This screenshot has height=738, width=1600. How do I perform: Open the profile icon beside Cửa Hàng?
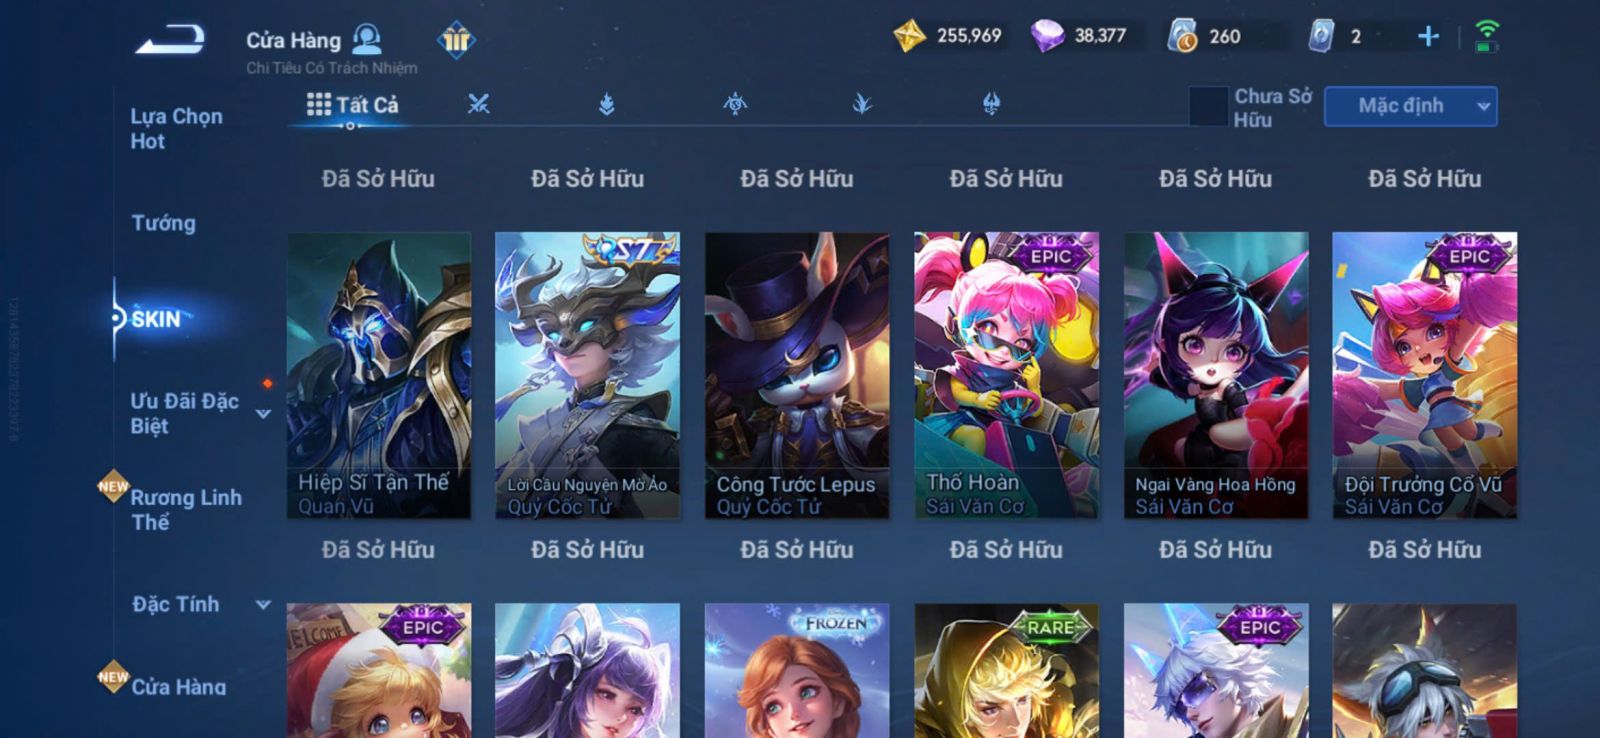[367, 39]
